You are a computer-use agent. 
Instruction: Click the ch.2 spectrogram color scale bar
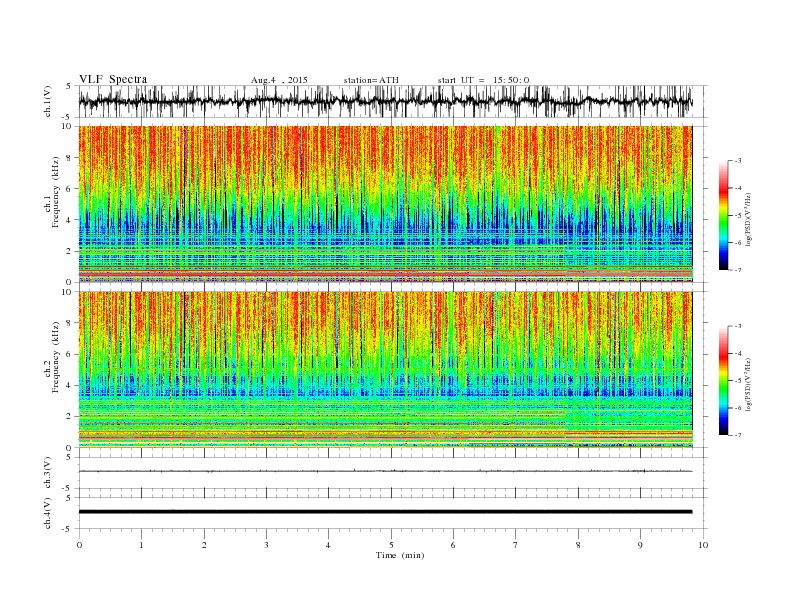tap(723, 381)
